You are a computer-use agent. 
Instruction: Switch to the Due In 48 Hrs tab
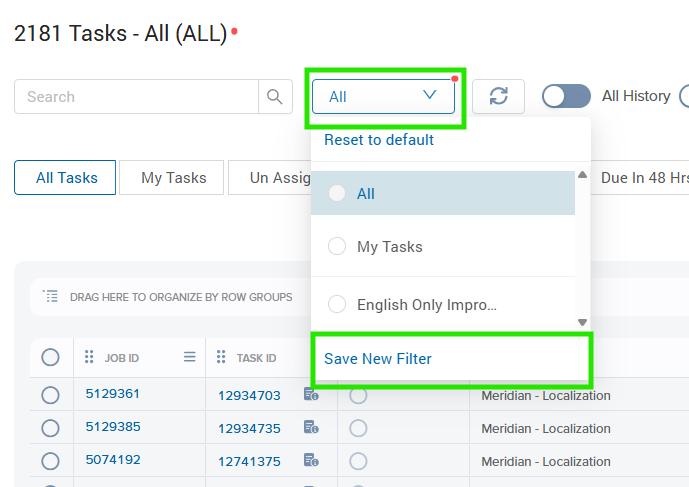tap(640, 178)
